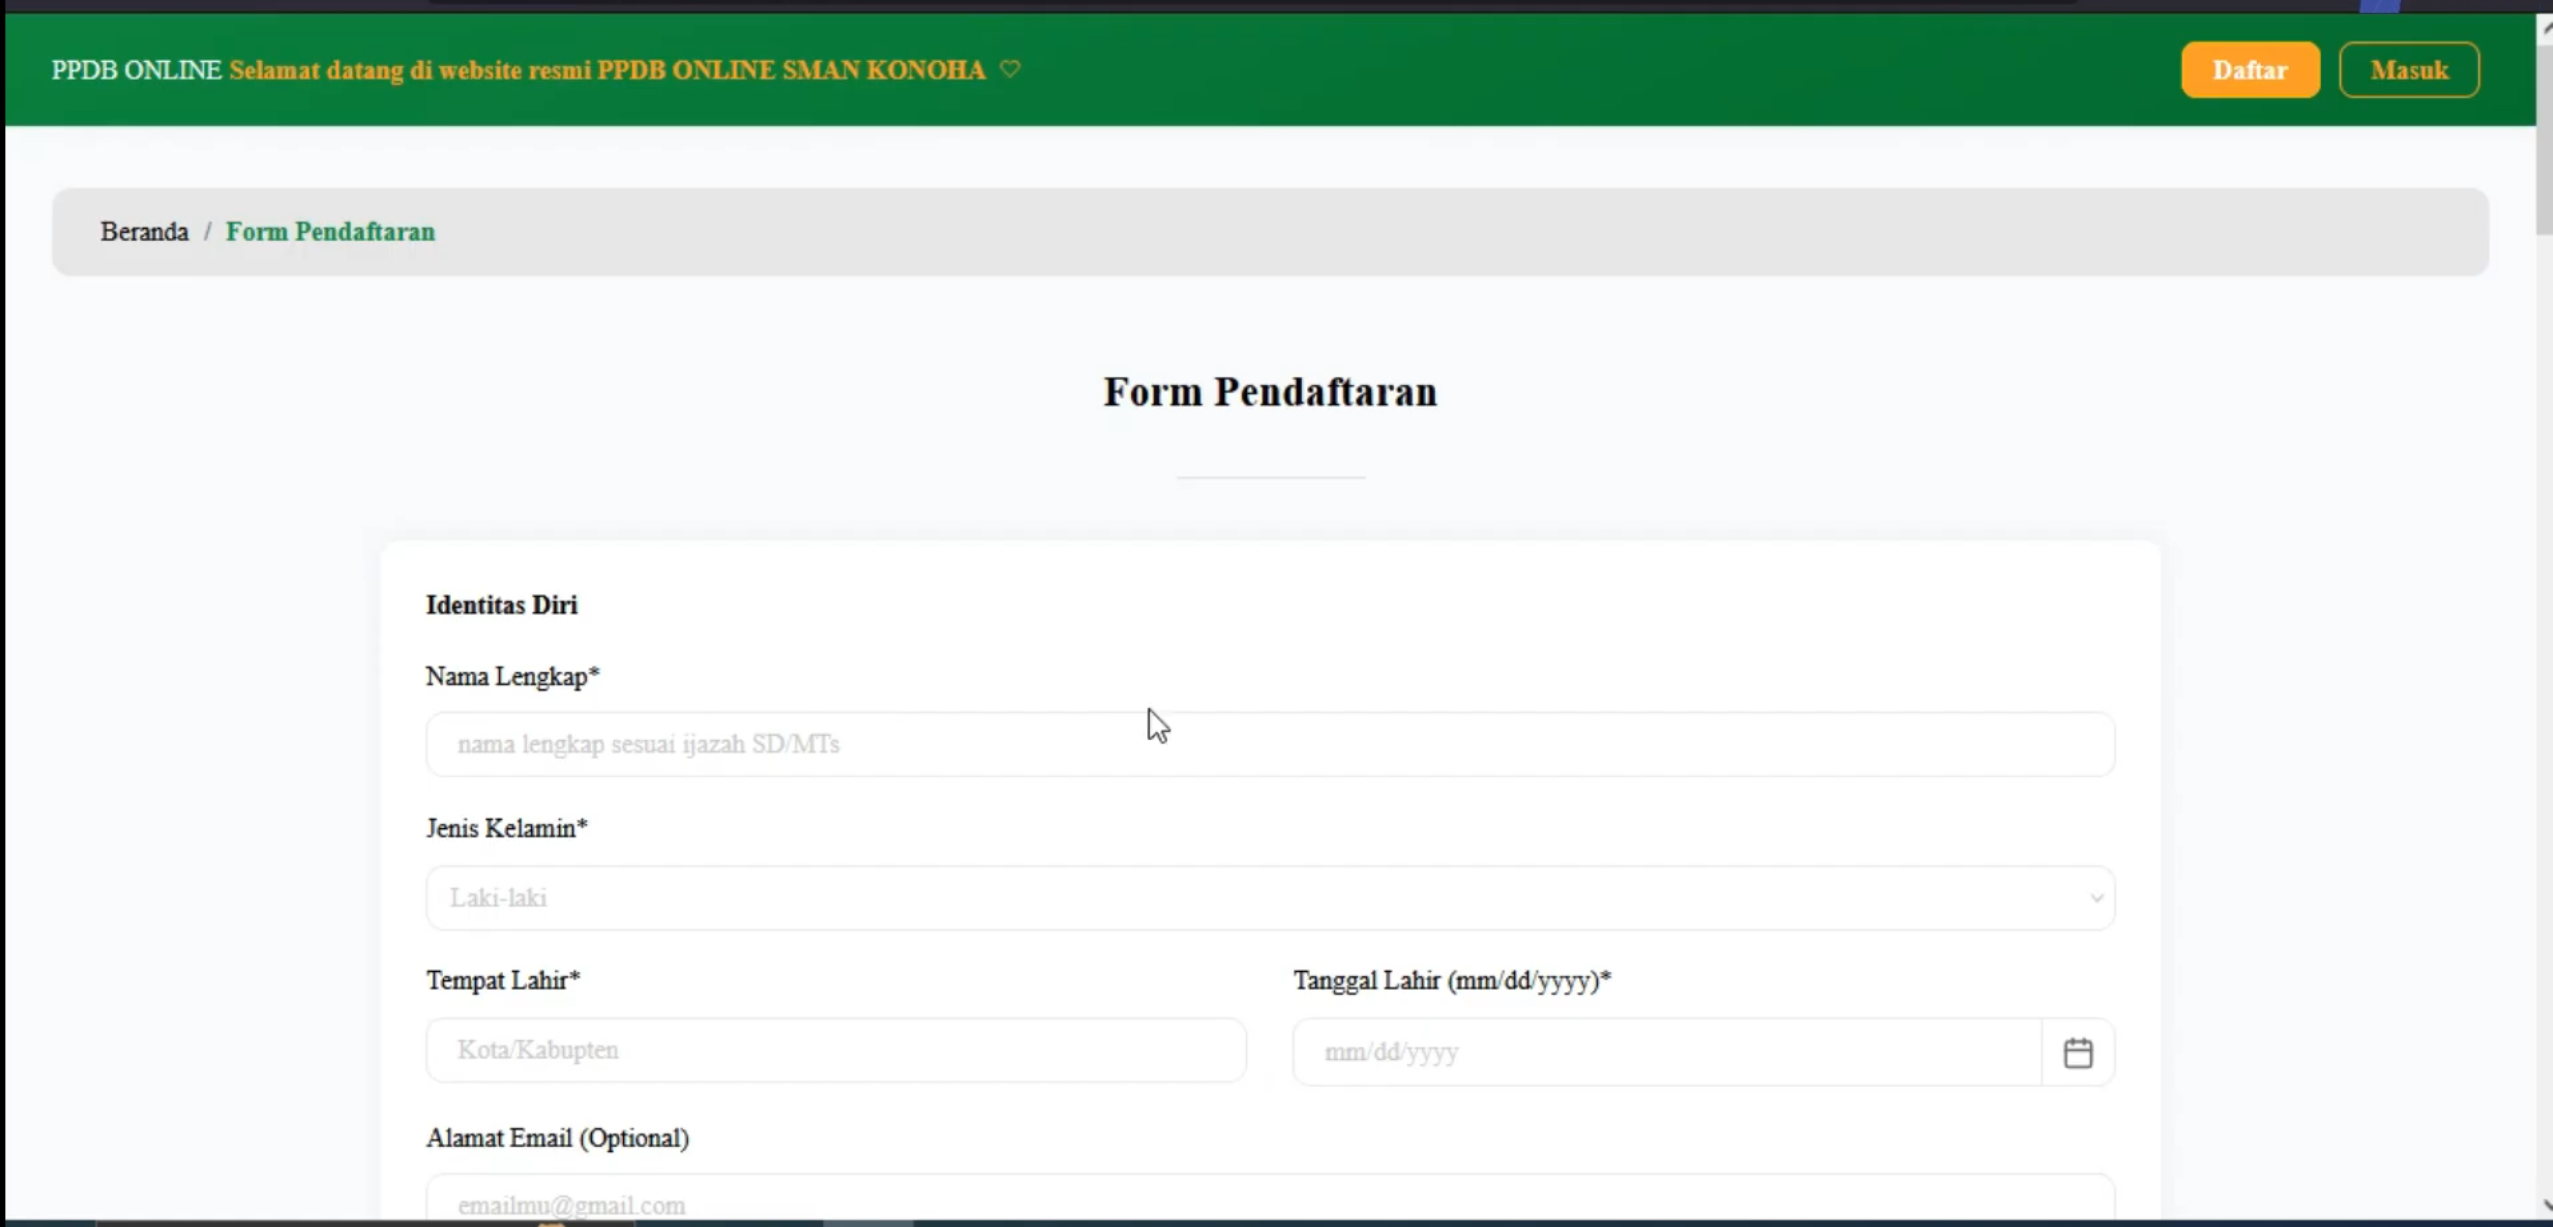2553x1227 pixels.
Task: Click the Tanggal Lahir (mm/dd/yyyy)* label
Action: point(1452,981)
